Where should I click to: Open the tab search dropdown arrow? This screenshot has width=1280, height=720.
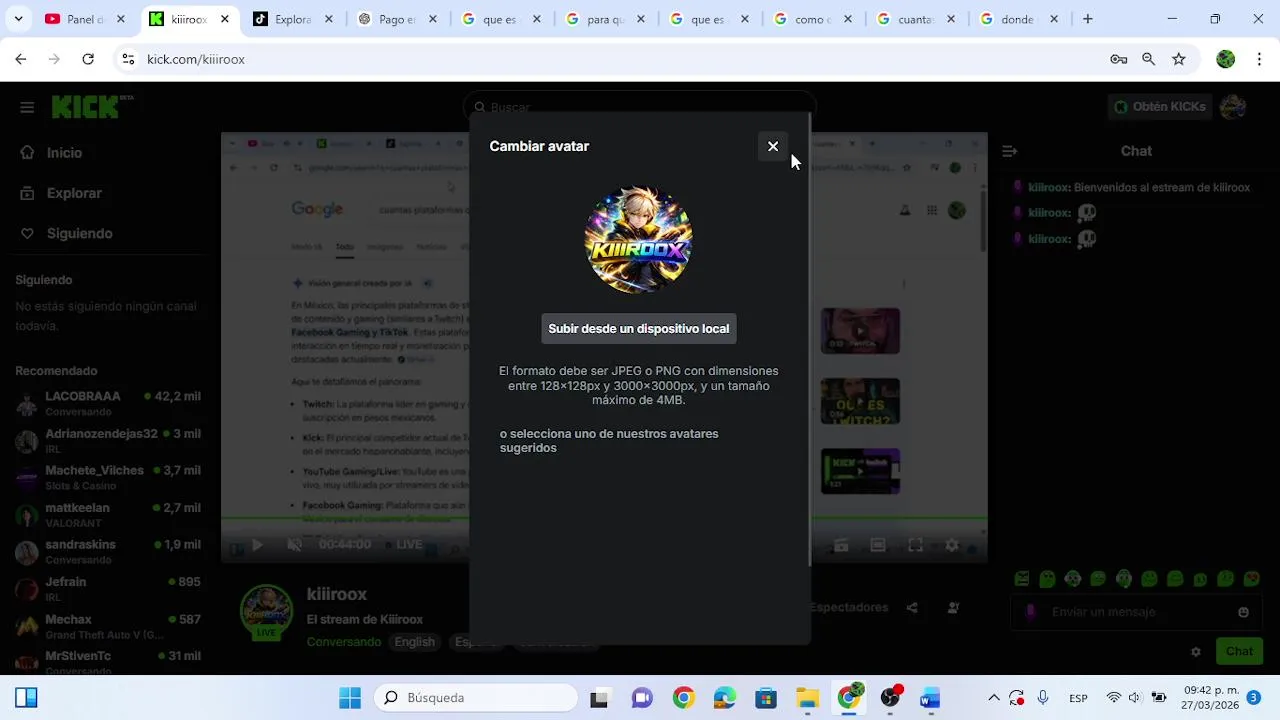point(18,19)
